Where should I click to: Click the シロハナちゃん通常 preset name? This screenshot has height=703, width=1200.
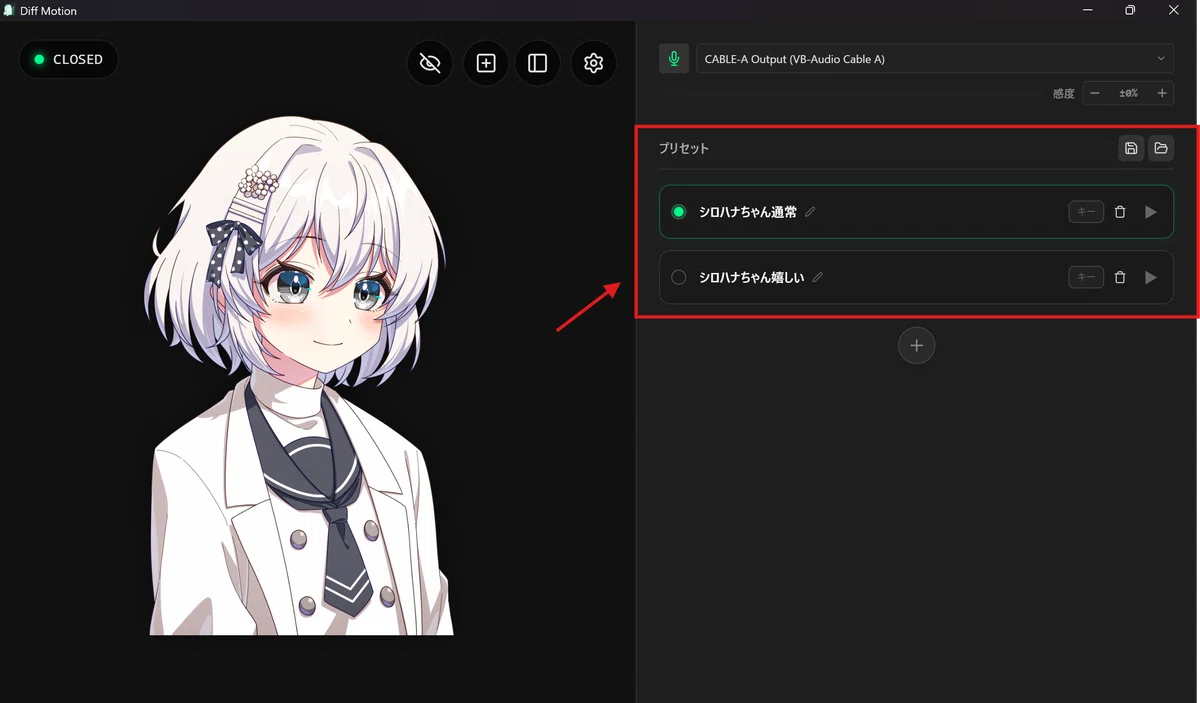click(748, 212)
